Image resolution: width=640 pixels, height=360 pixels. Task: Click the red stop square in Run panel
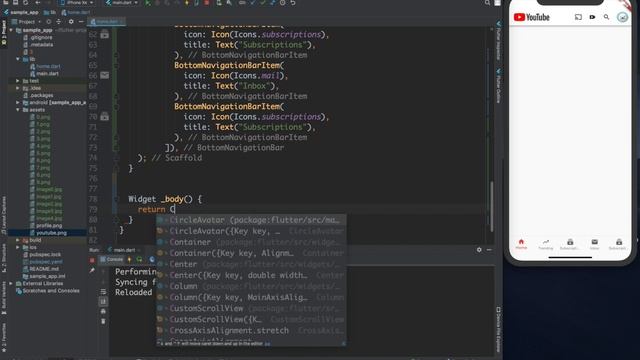coord(92,260)
